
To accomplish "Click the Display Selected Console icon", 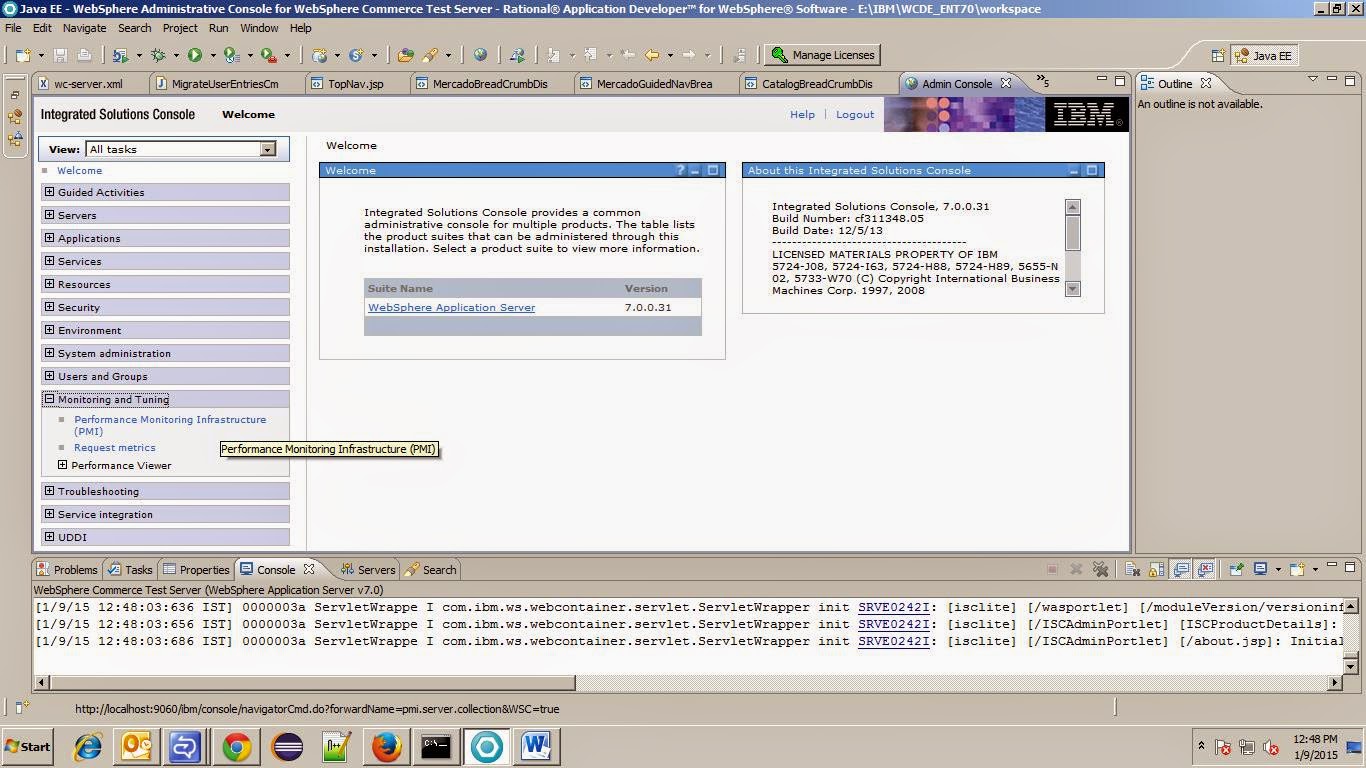I will (1261, 569).
